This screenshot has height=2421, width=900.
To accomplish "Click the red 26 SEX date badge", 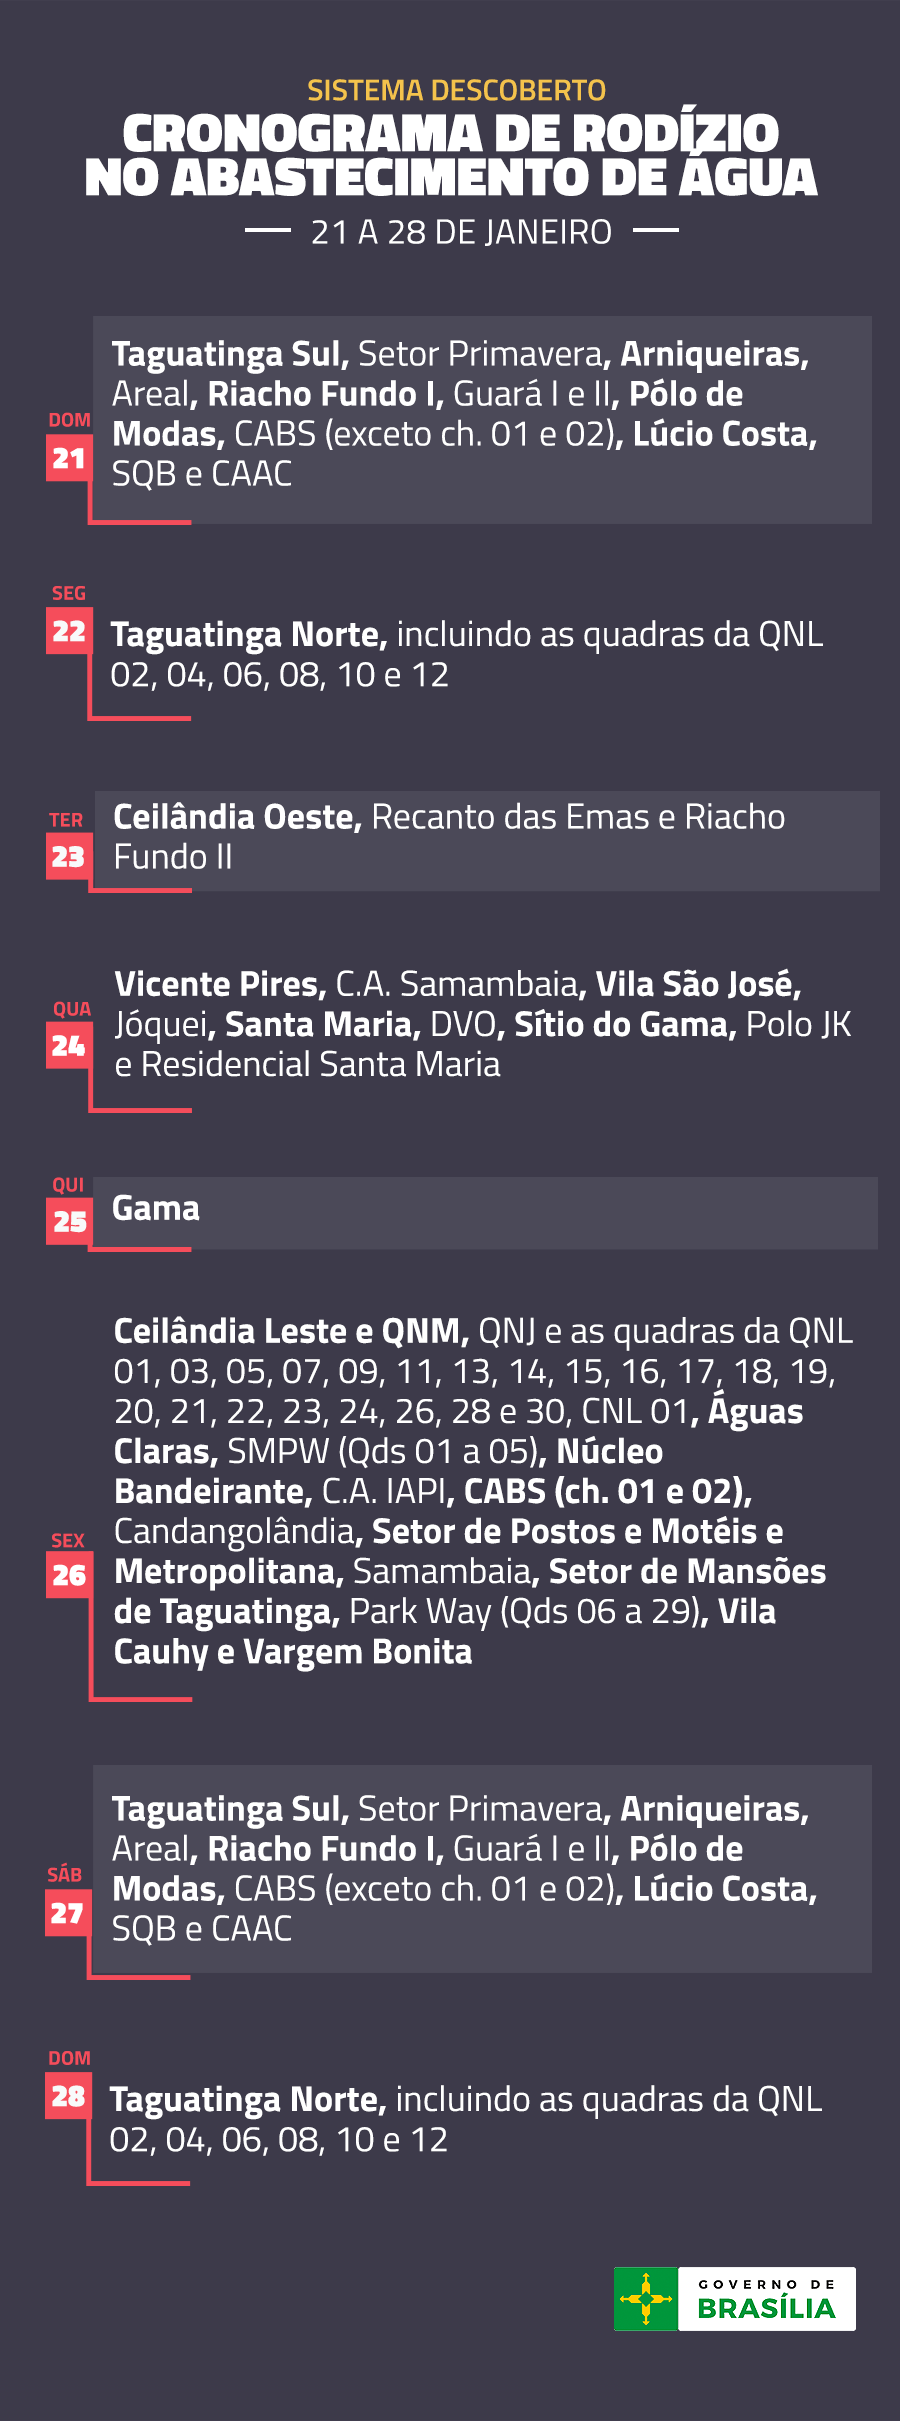I will [x=69, y=1575].
